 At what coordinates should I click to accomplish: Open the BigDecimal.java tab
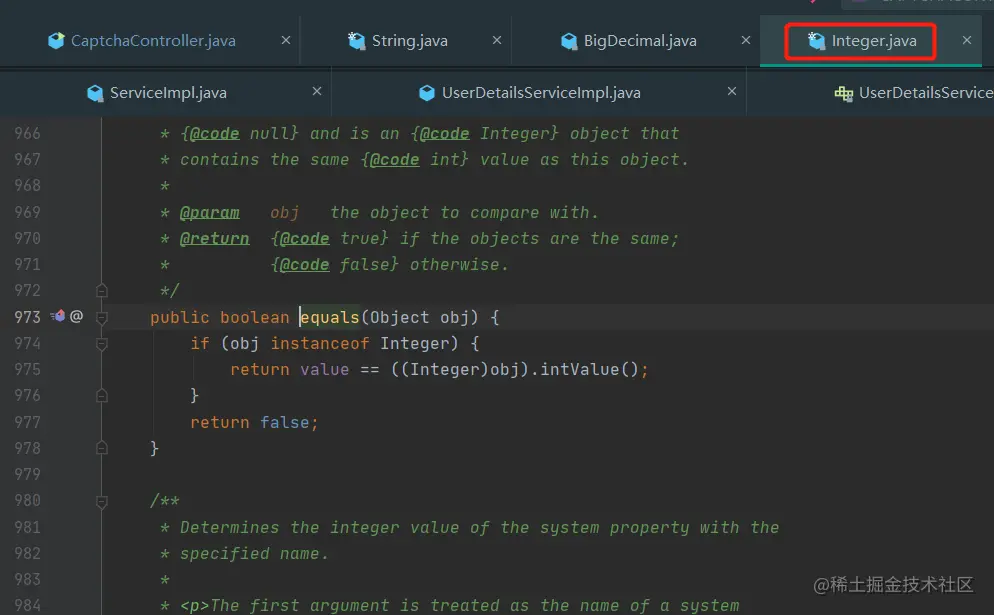pyautogui.click(x=640, y=41)
